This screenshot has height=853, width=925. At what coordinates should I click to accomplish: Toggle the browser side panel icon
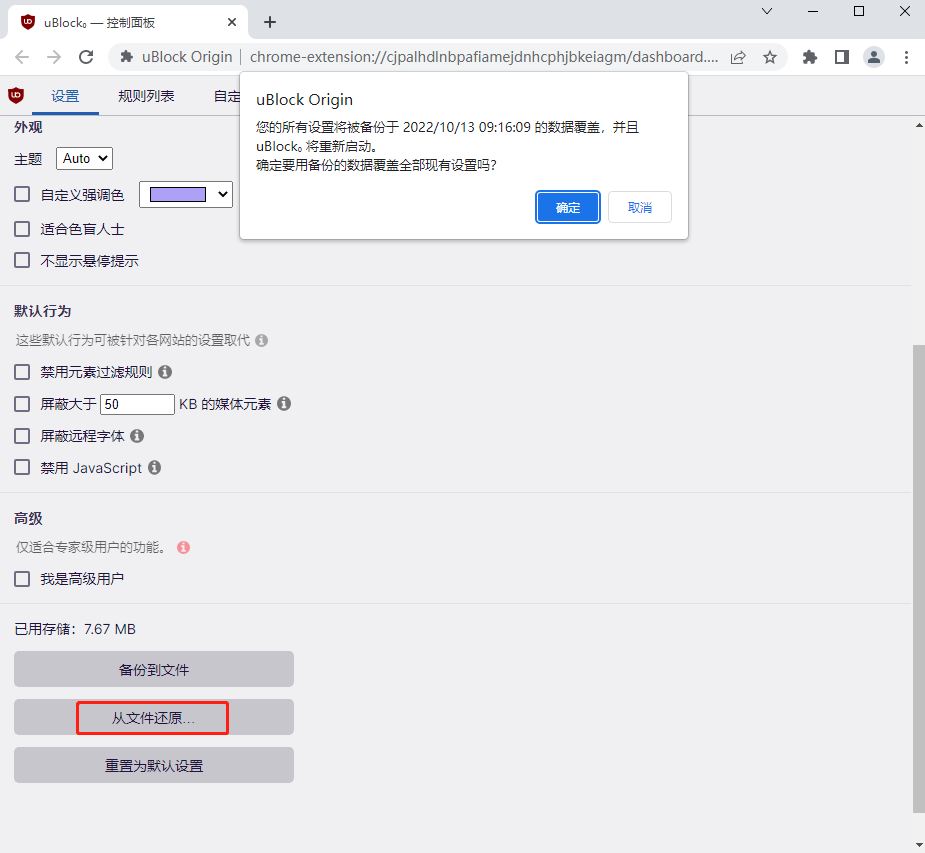842,57
